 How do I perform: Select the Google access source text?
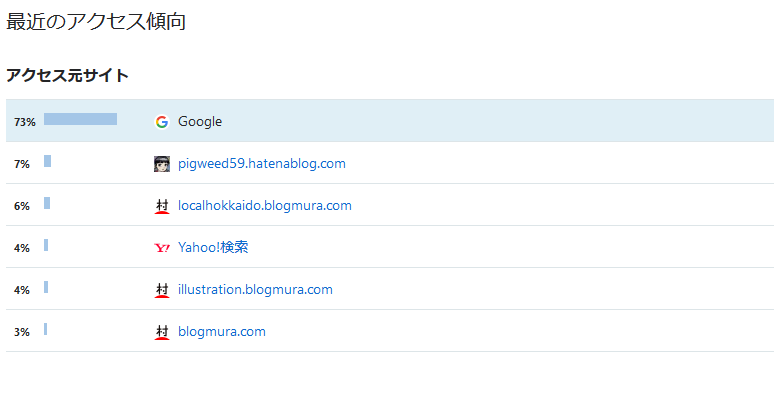200,122
